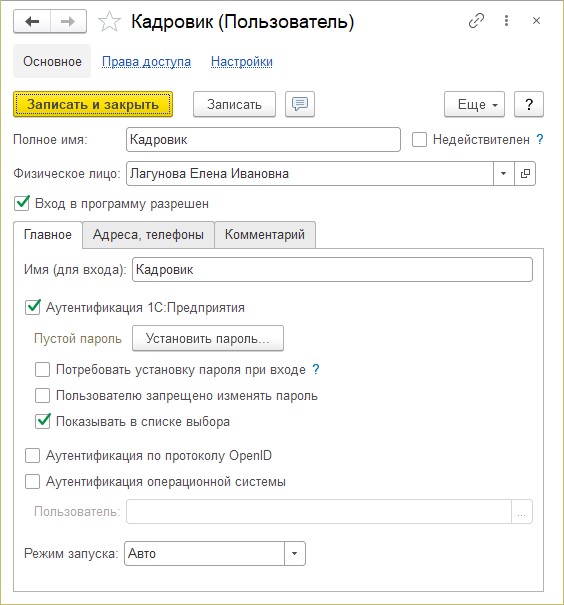Open the three-dots window menu

(x=506, y=21)
